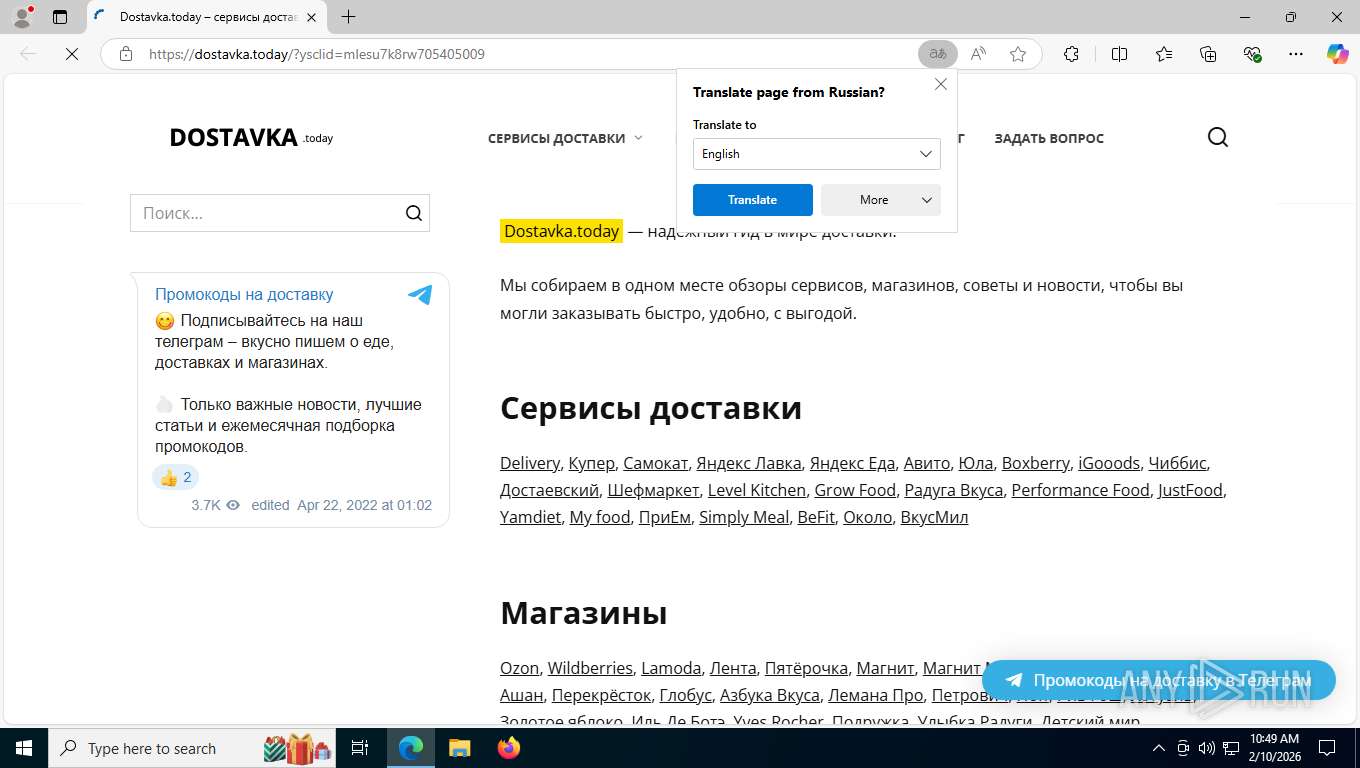Open the ВкусМил link
This screenshot has height=768, width=1360.
click(934, 517)
